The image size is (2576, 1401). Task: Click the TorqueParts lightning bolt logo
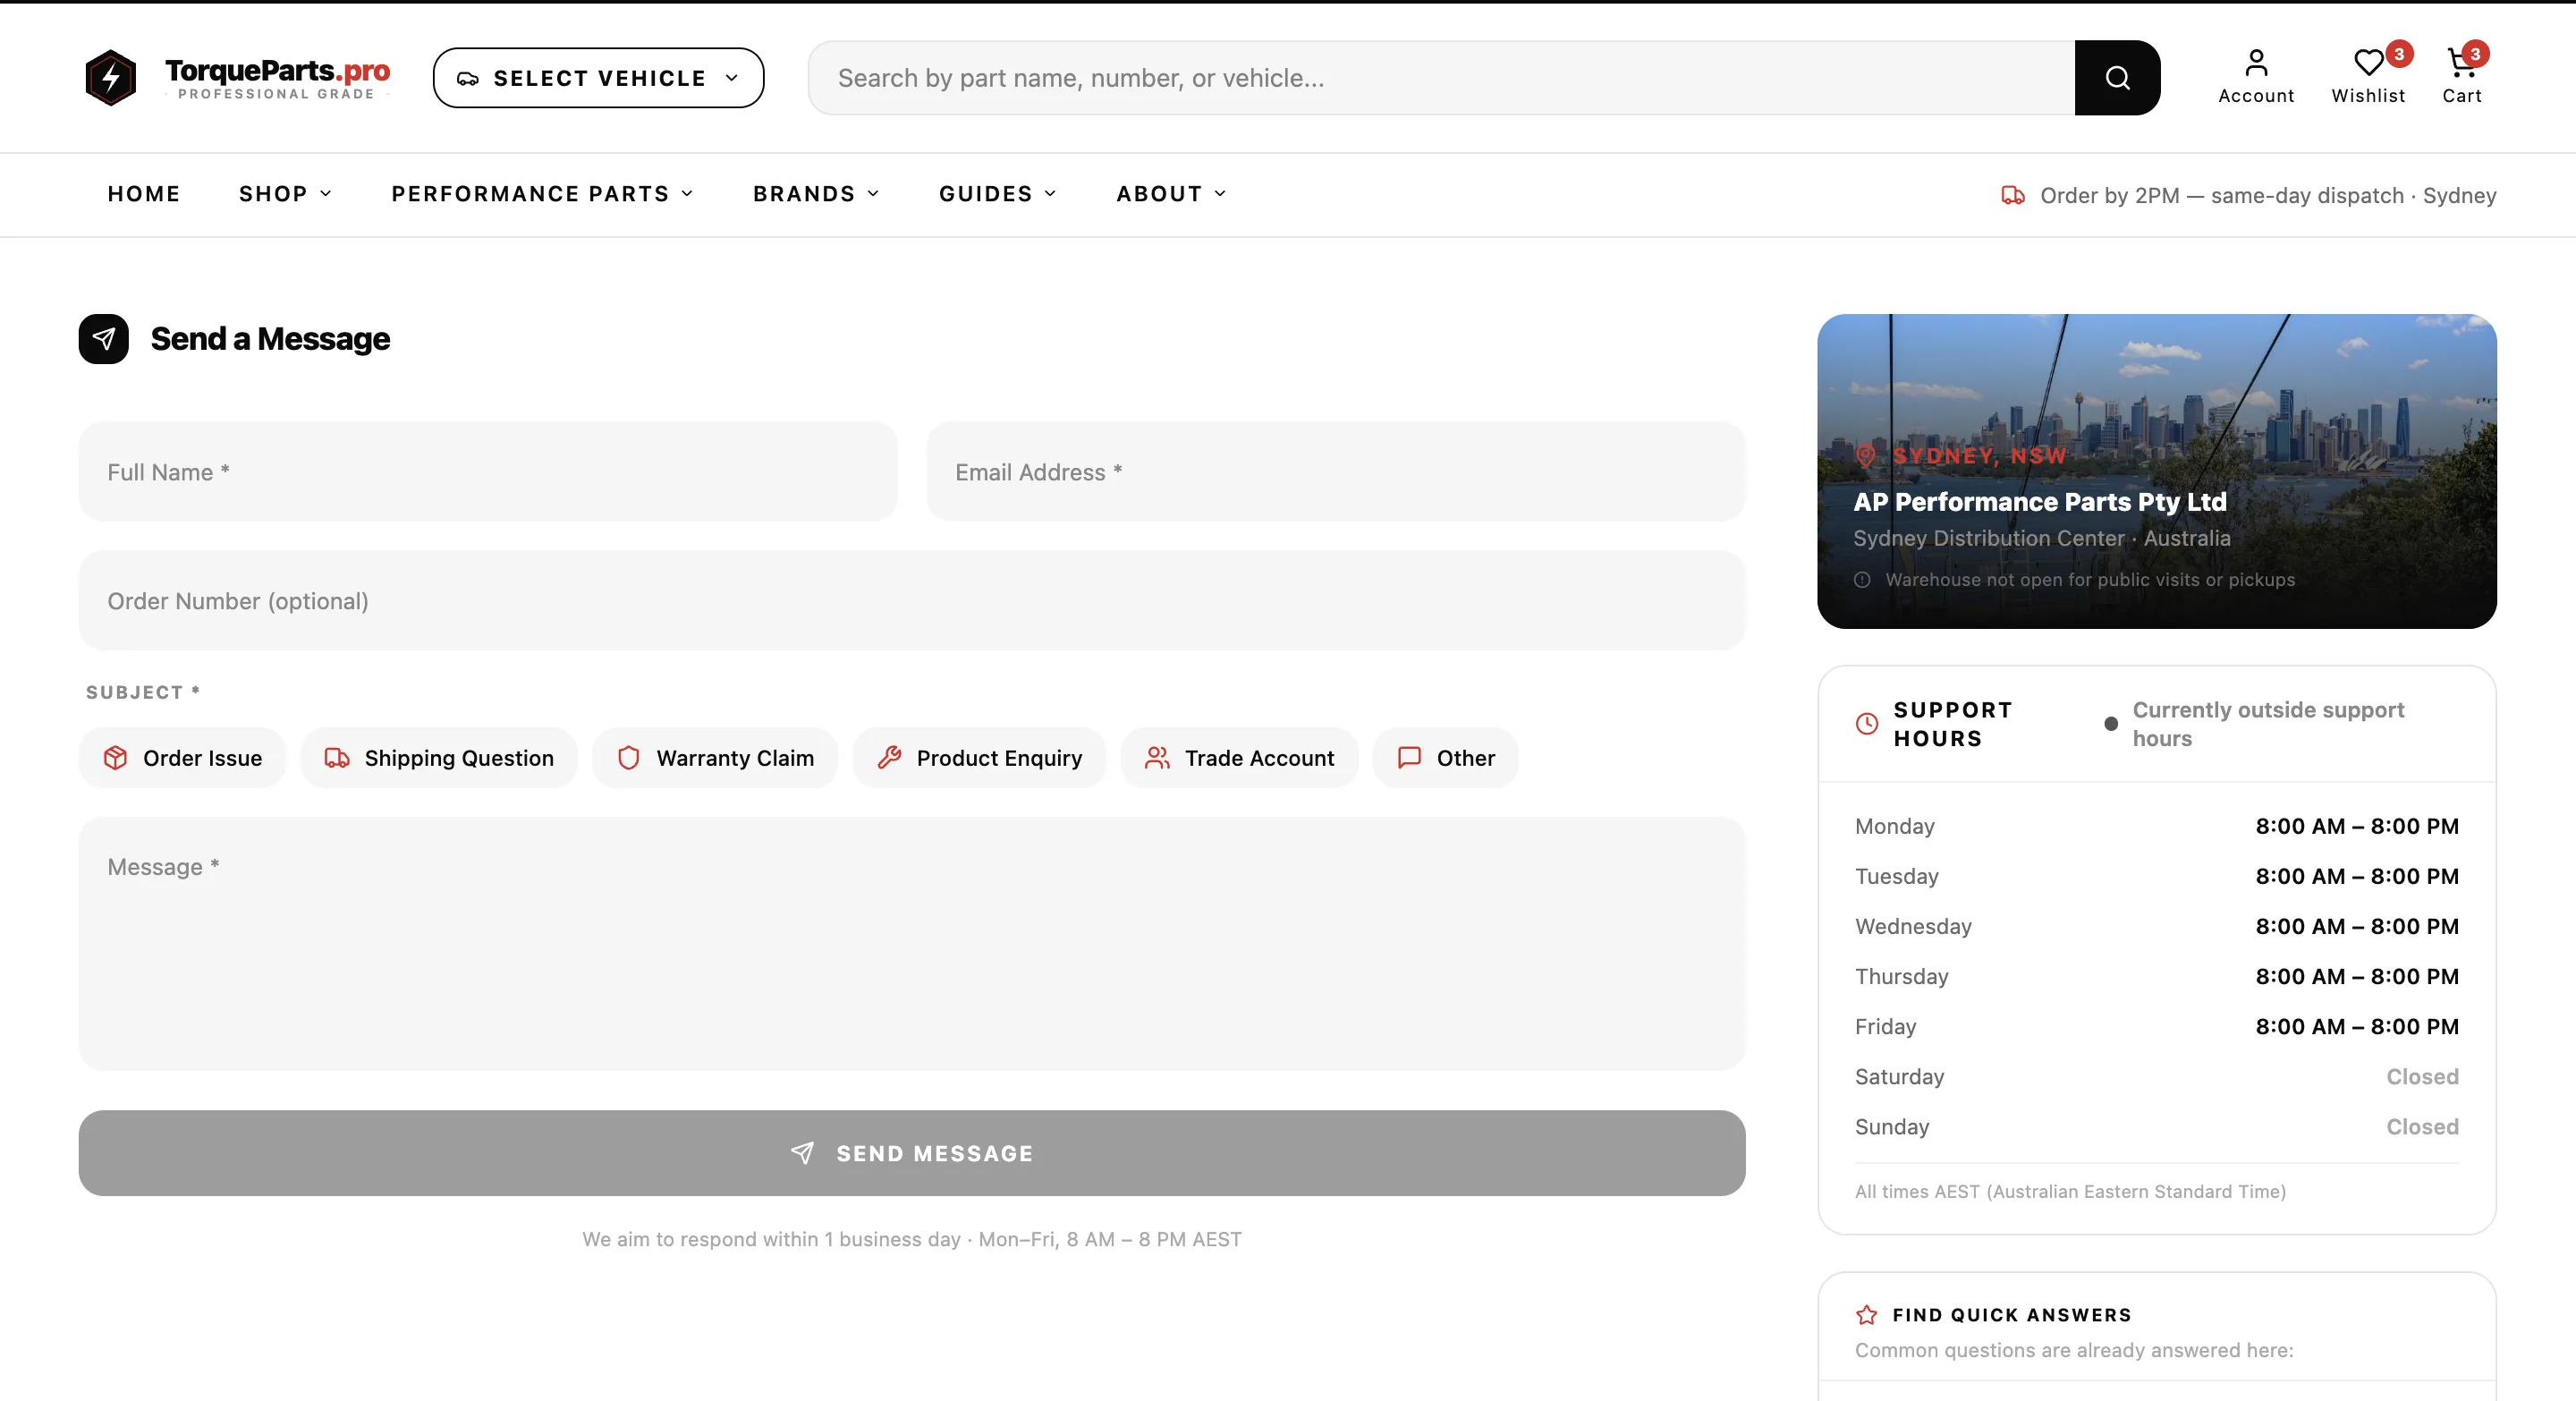click(111, 78)
